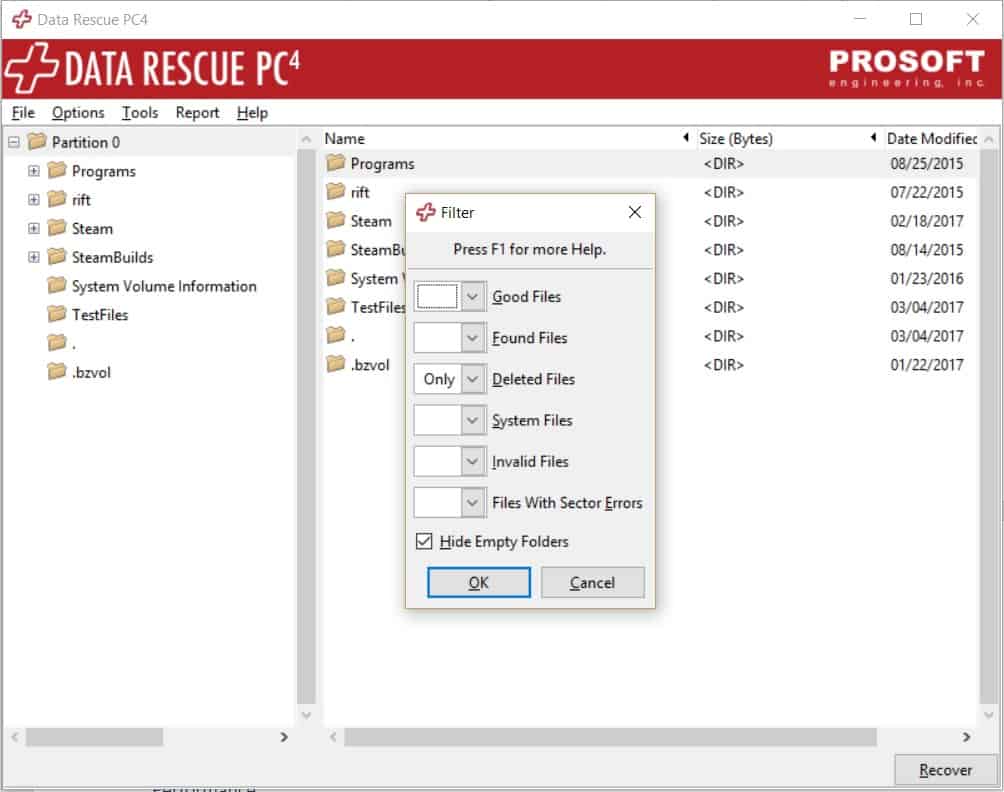This screenshot has width=1004, height=792.
Task: Click the file list horizontal scrollbar thumb
Action: point(610,737)
